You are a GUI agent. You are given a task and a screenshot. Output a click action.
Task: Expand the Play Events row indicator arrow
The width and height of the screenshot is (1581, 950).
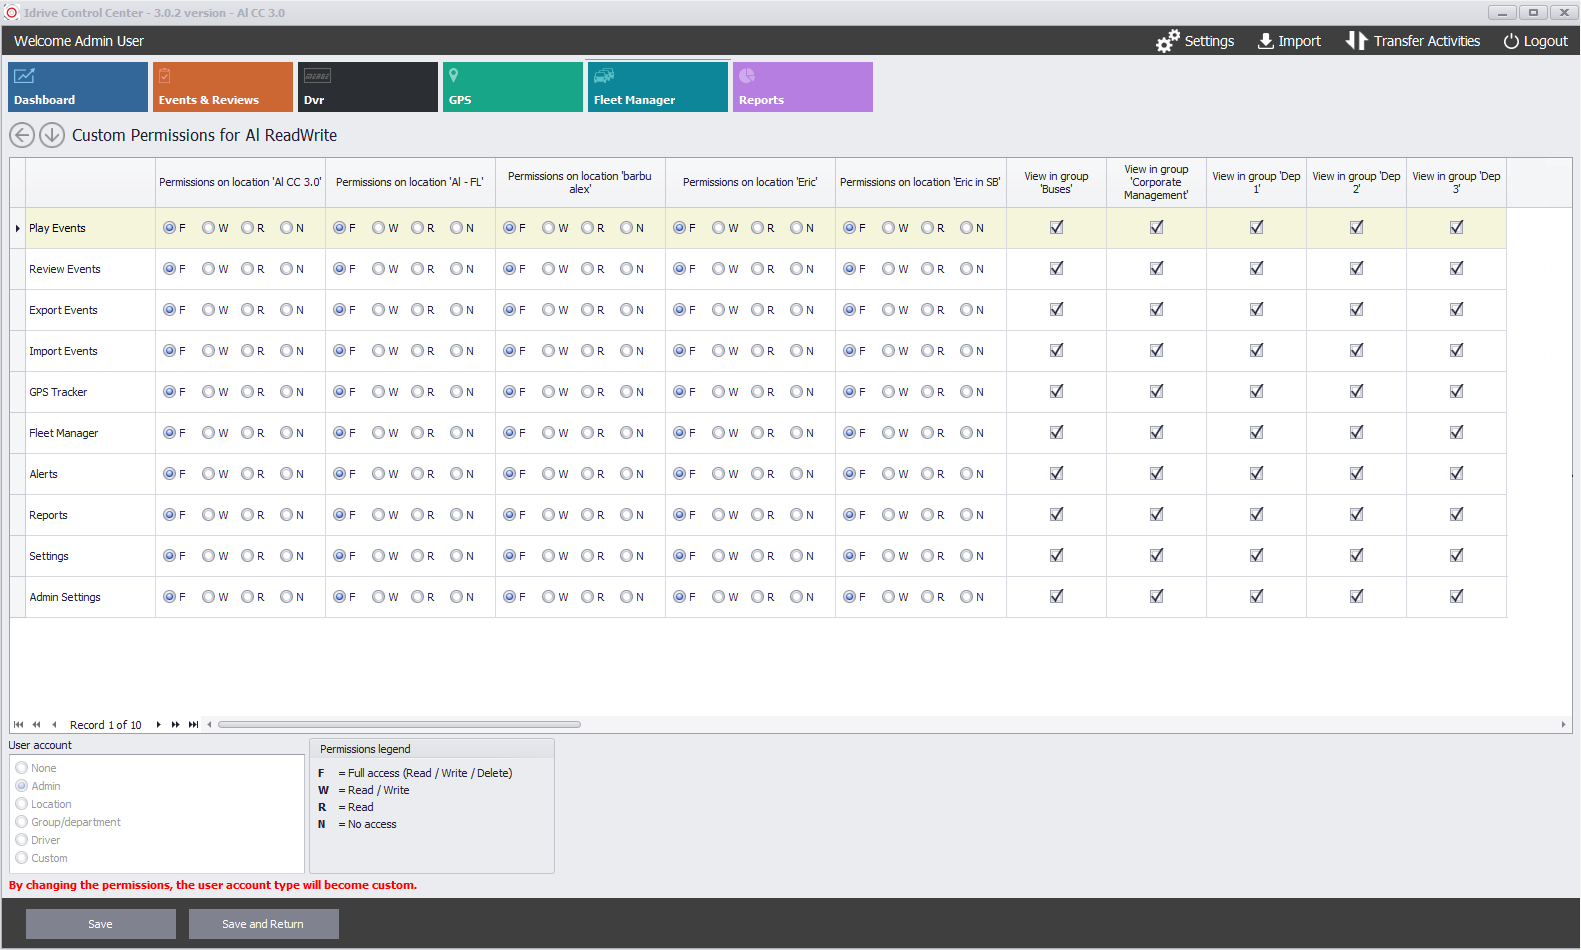pyautogui.click(x=18, y=229)
